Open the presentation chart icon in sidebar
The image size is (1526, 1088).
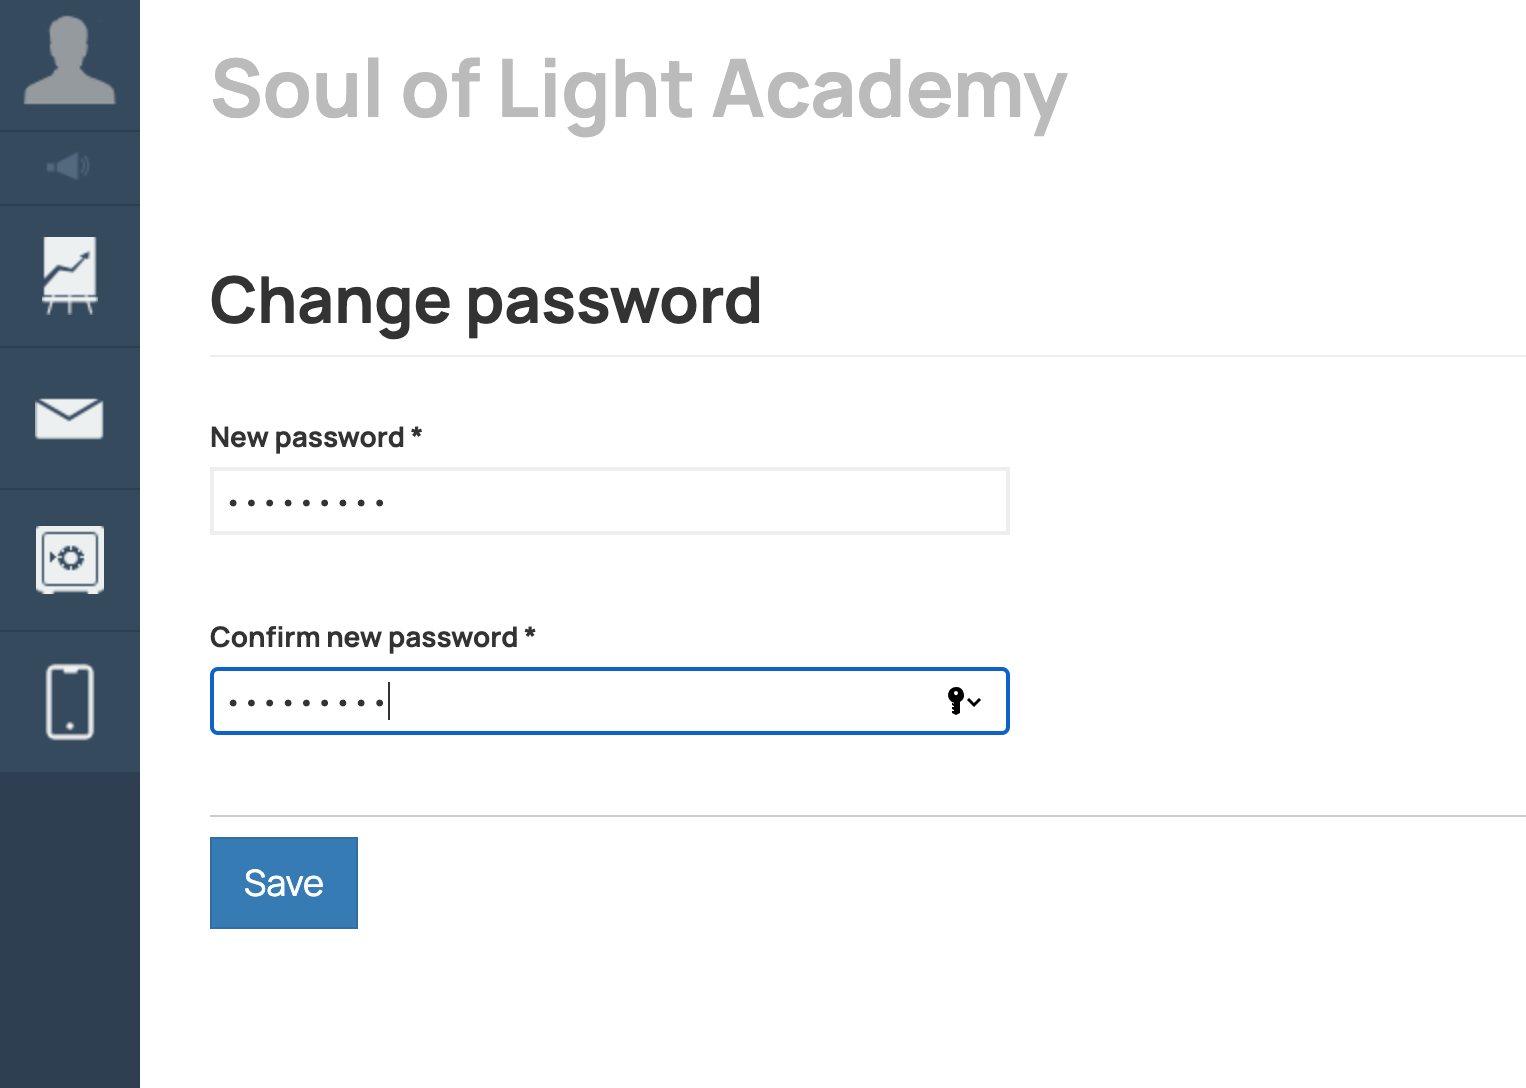69,275
